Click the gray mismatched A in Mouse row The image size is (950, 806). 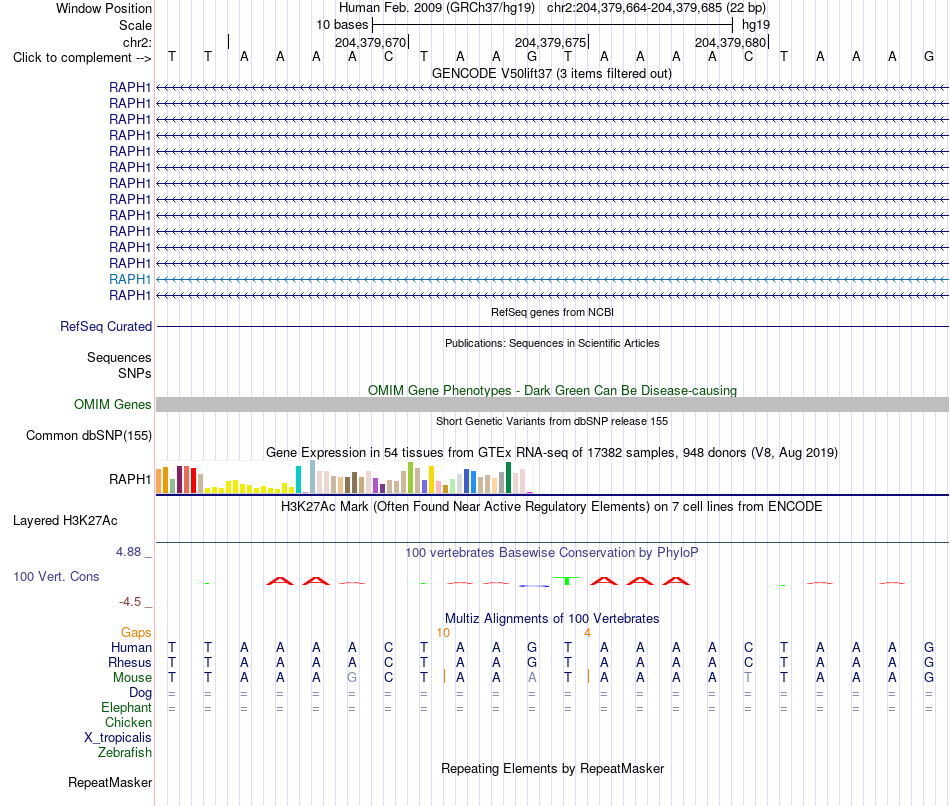coord(532,678)
